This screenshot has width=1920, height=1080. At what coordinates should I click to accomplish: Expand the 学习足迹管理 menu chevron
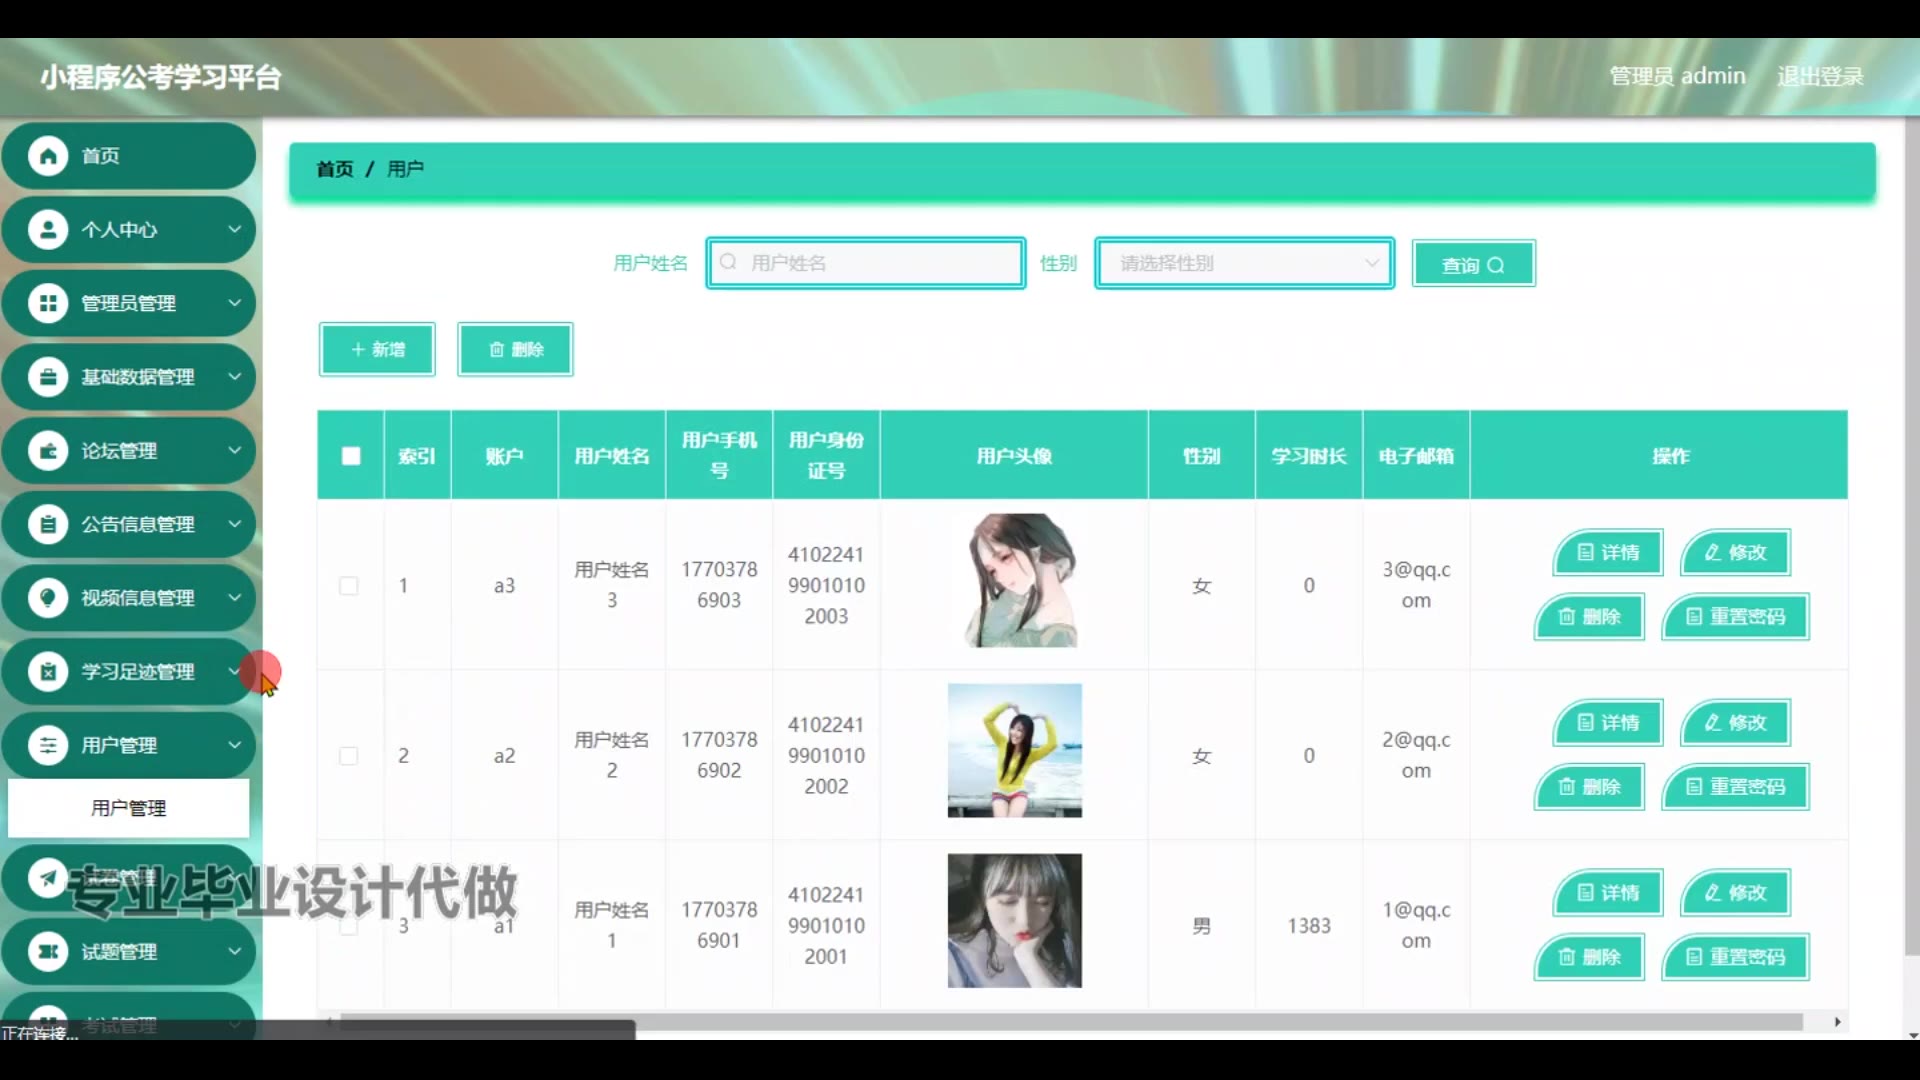tap(234, 671)
